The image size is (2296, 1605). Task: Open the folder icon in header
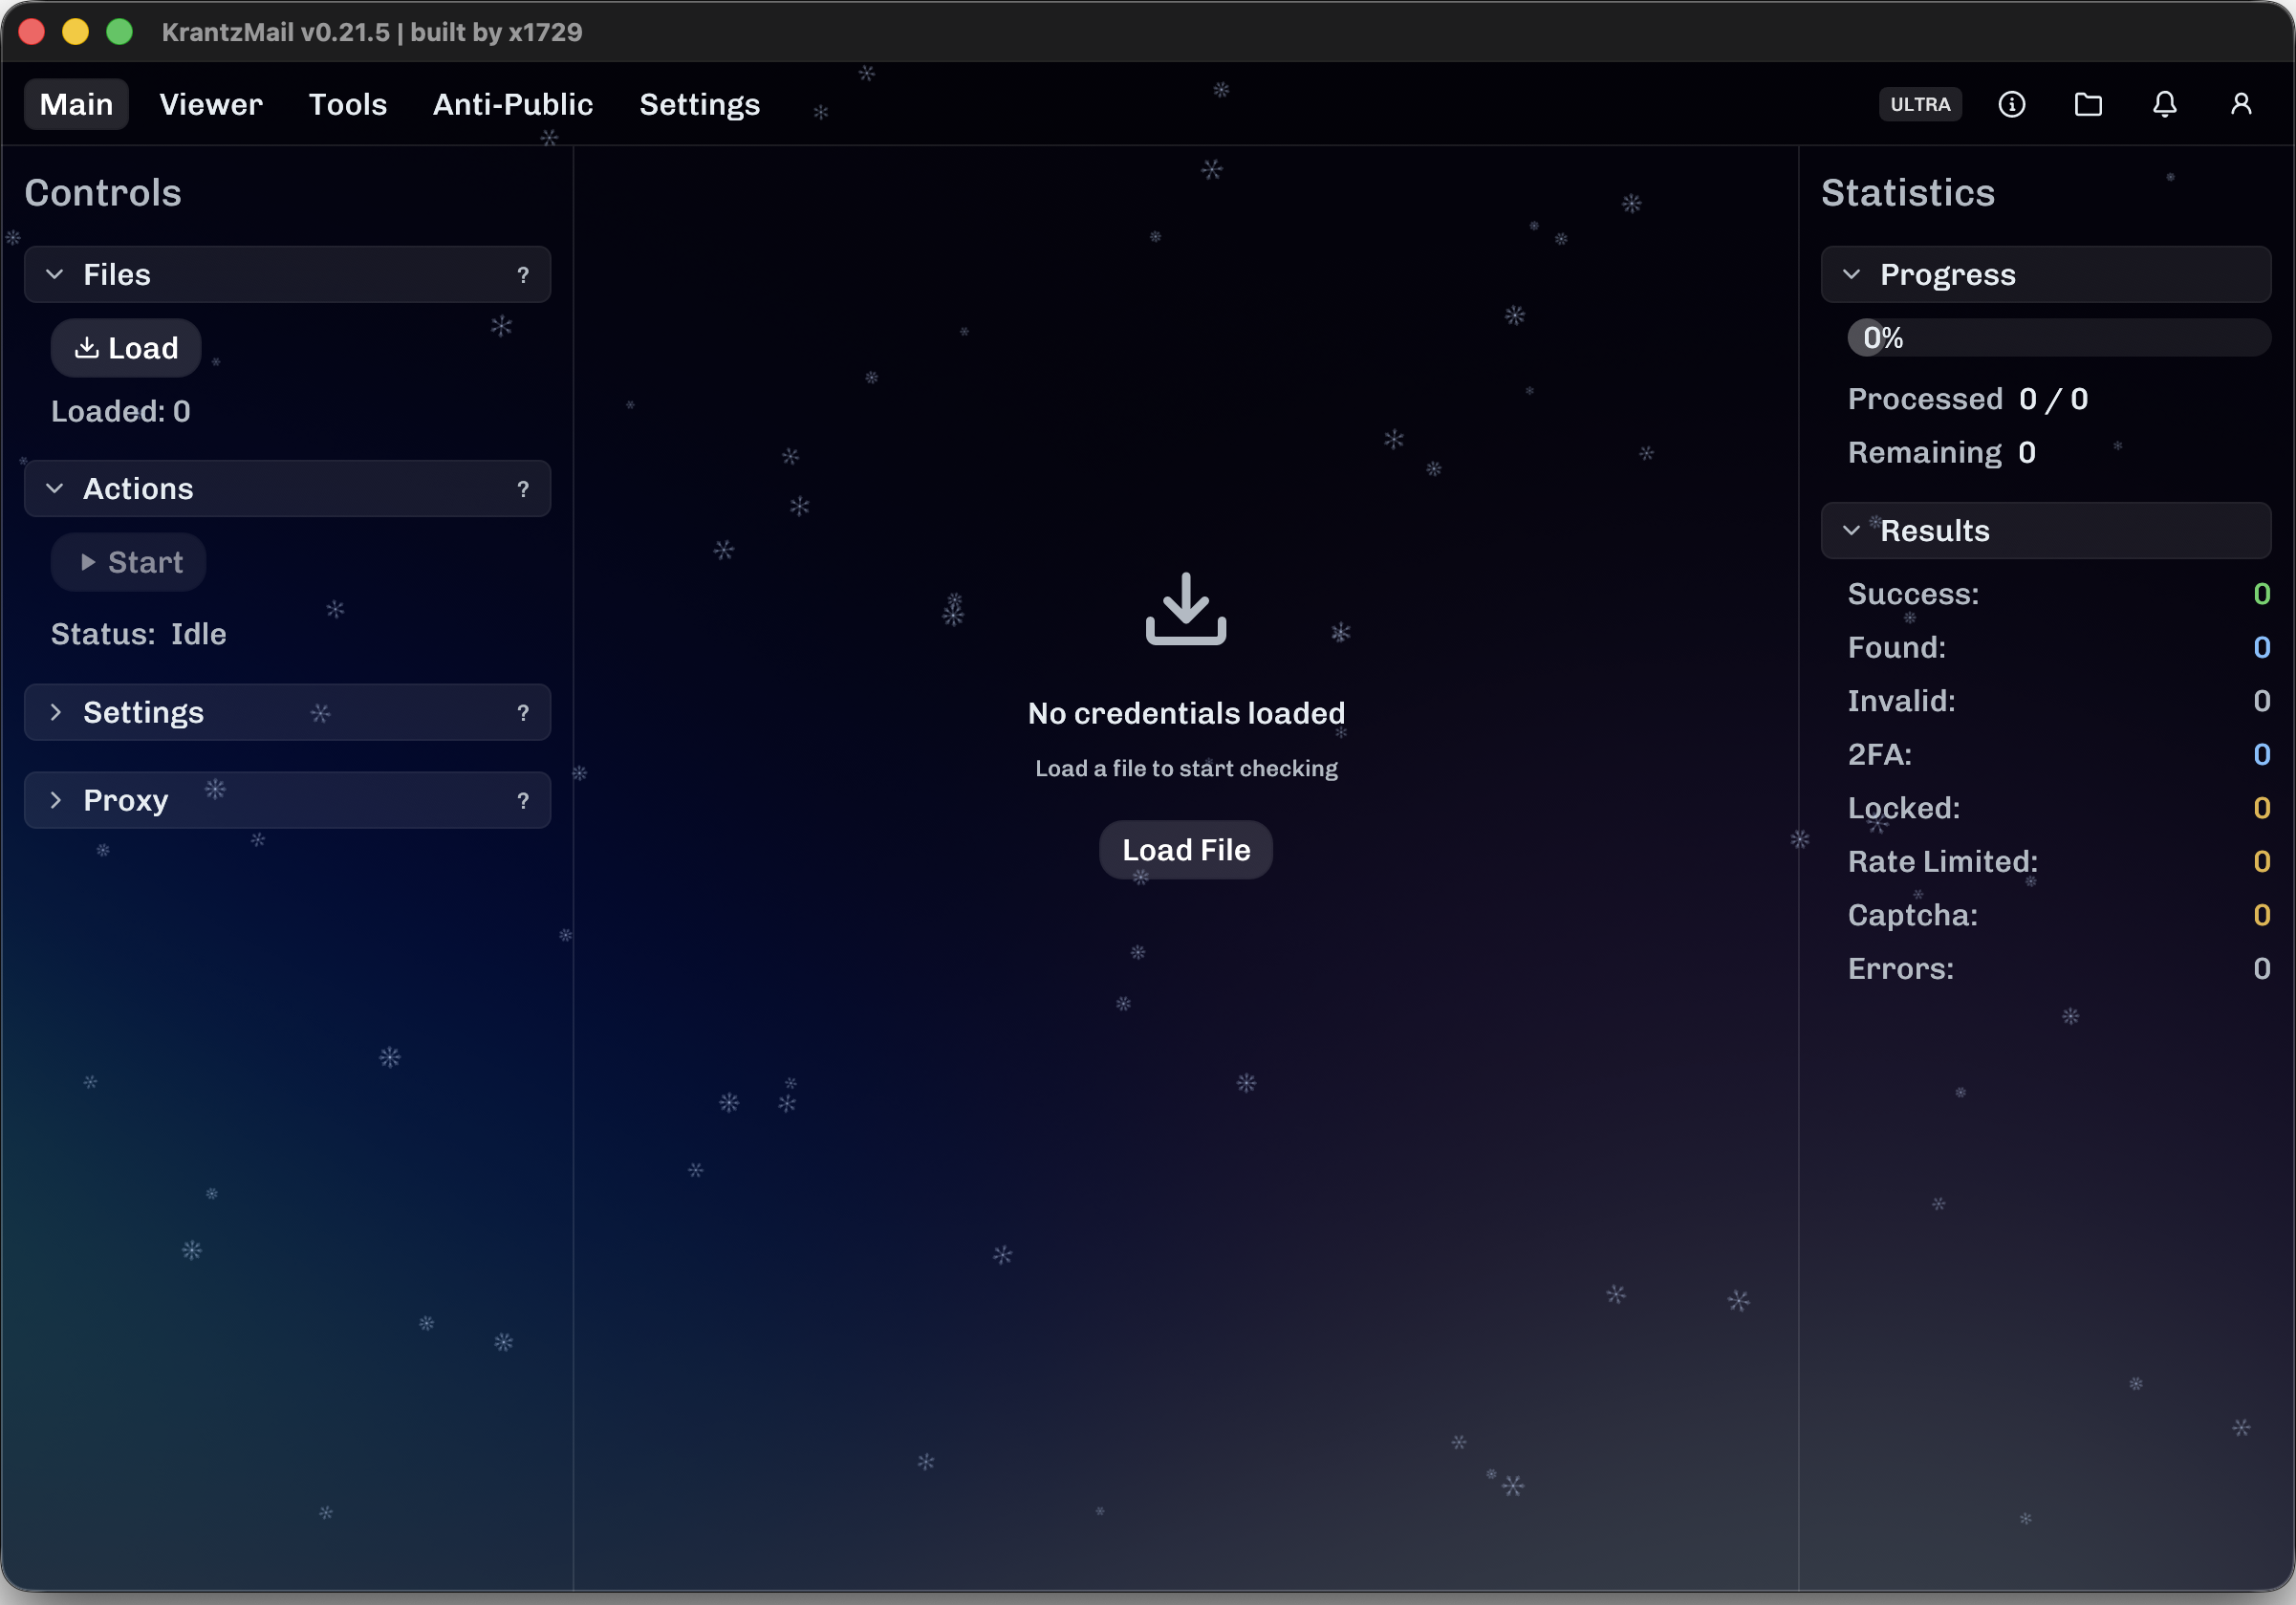point(2088,104)
